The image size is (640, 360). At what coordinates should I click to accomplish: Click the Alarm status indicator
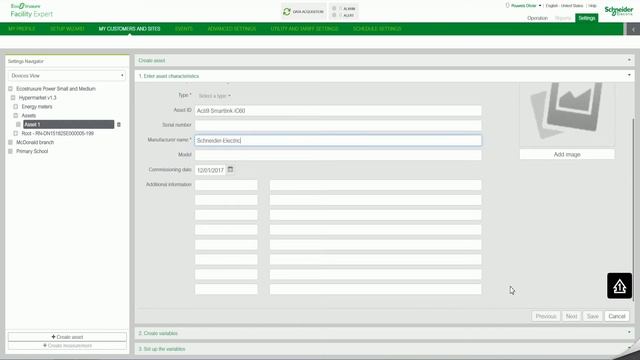(334, 9)
